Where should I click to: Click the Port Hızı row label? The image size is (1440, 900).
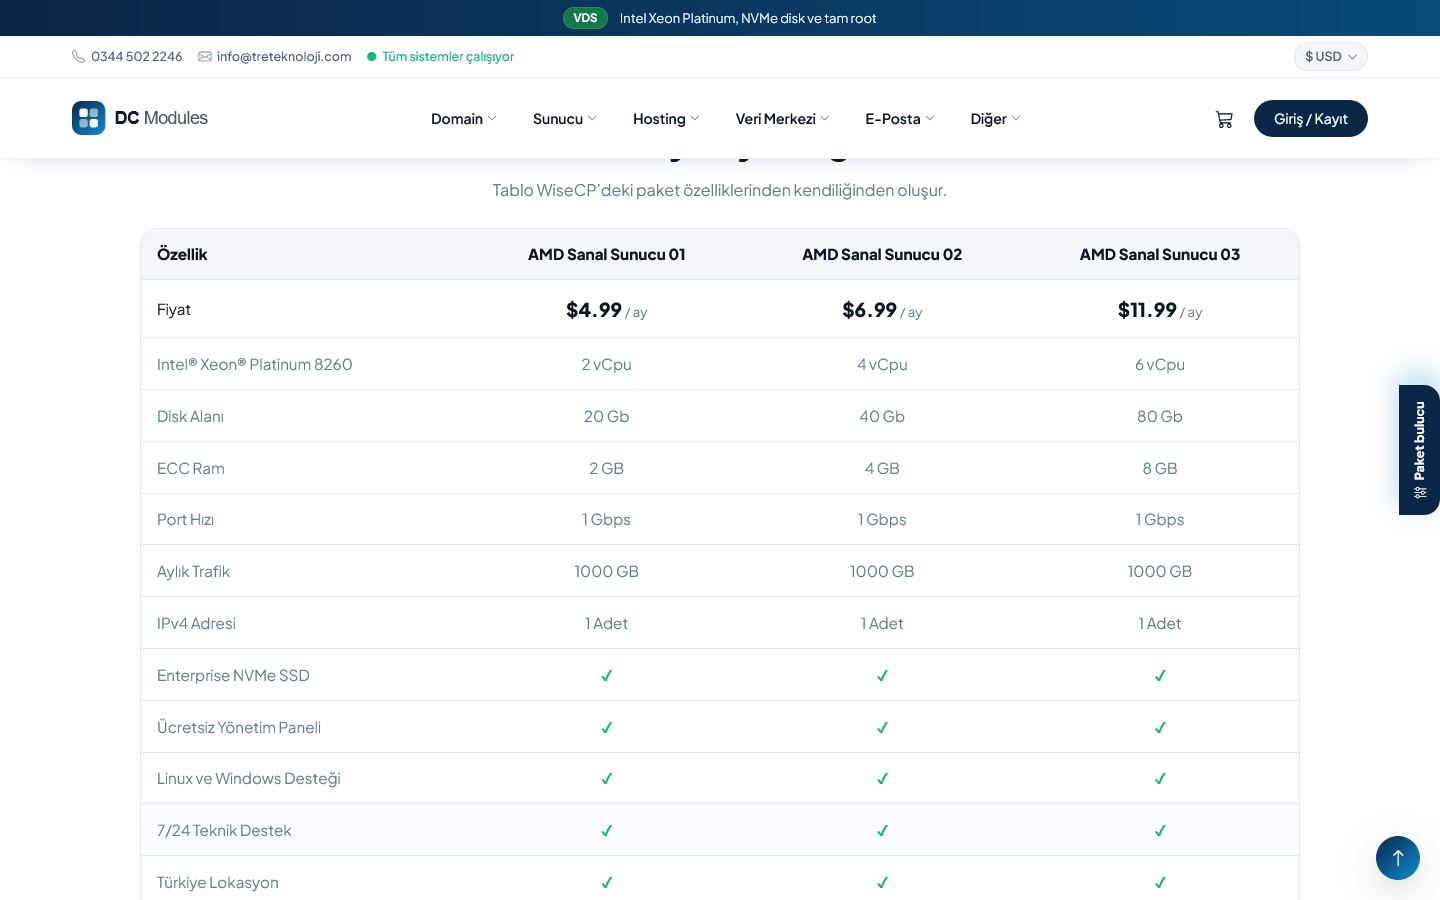(x=185, y=519)
